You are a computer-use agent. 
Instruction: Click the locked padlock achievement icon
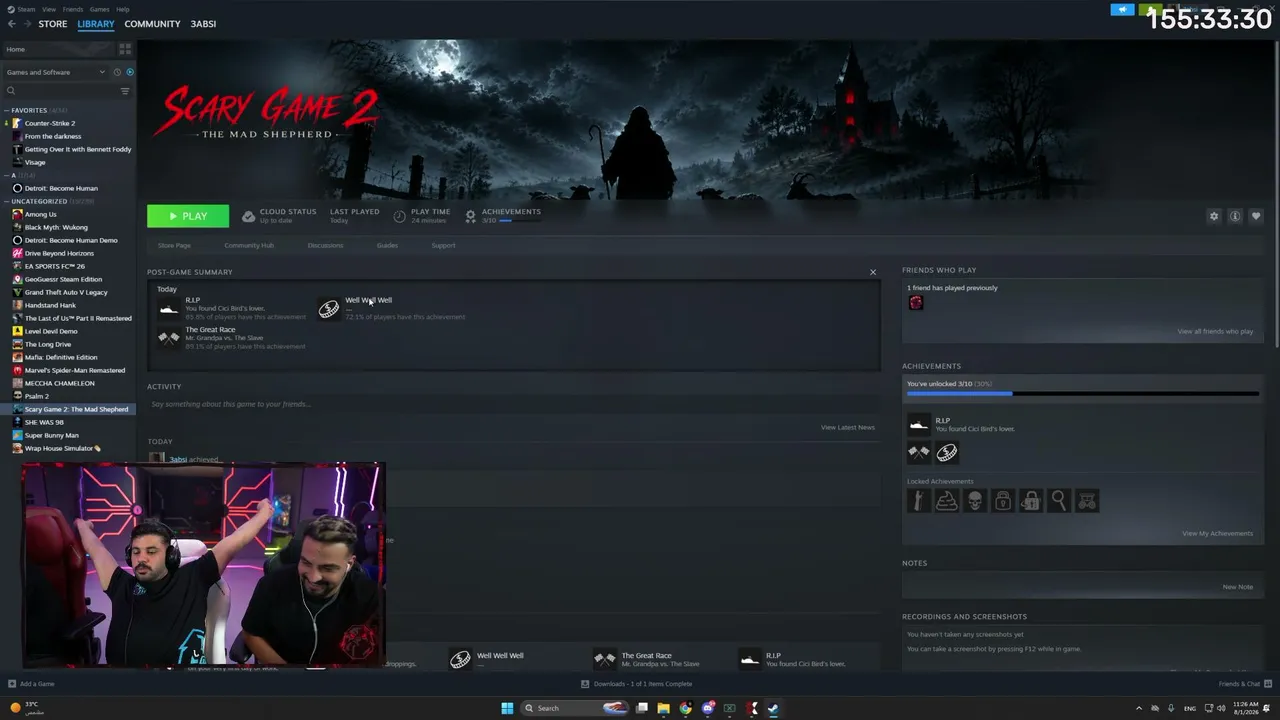(x=1003, y=501)
